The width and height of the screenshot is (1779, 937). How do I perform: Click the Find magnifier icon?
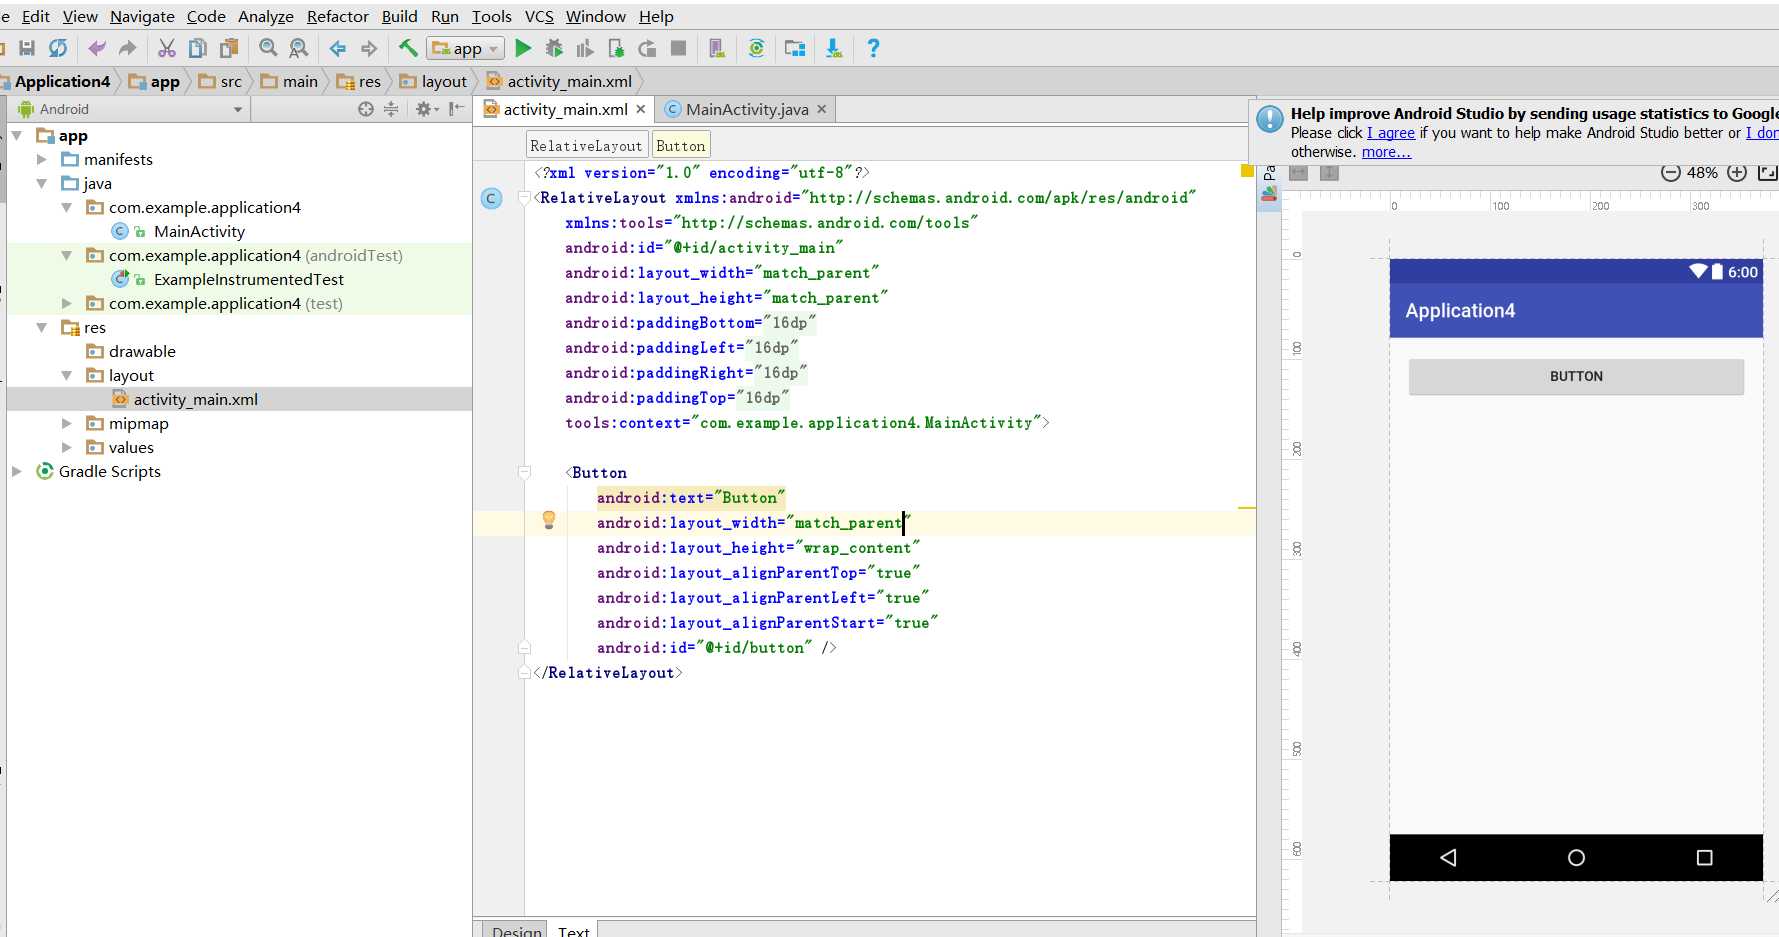[268, 48]
